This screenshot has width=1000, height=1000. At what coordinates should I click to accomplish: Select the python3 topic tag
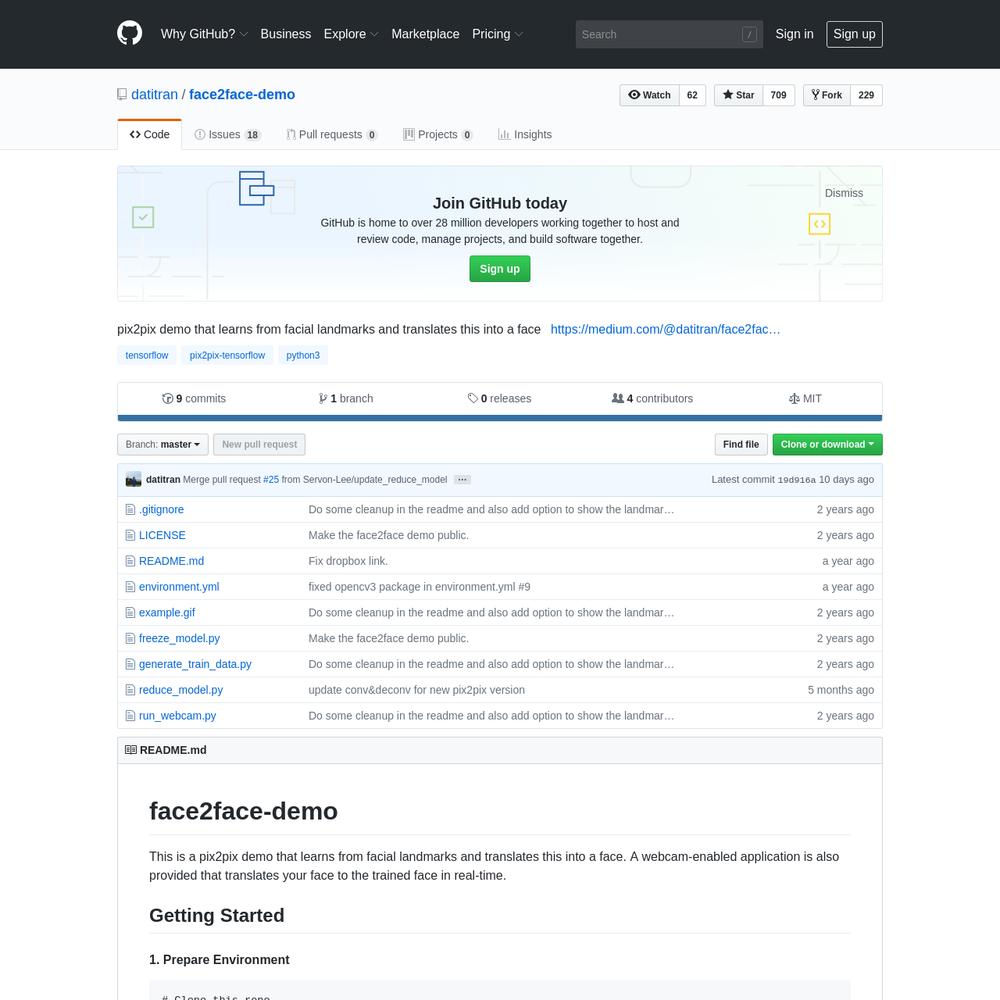[x=303, y=355]
